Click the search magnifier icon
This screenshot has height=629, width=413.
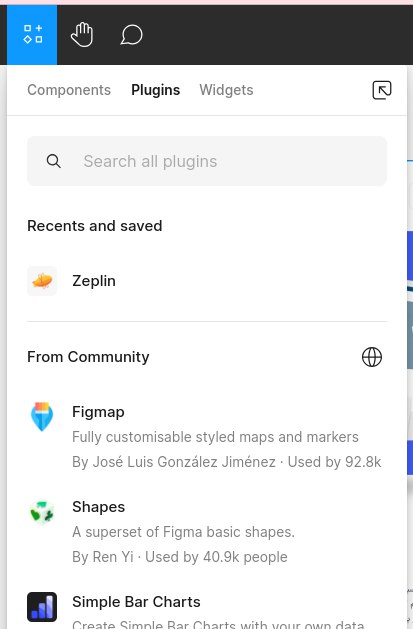[54, 161]
